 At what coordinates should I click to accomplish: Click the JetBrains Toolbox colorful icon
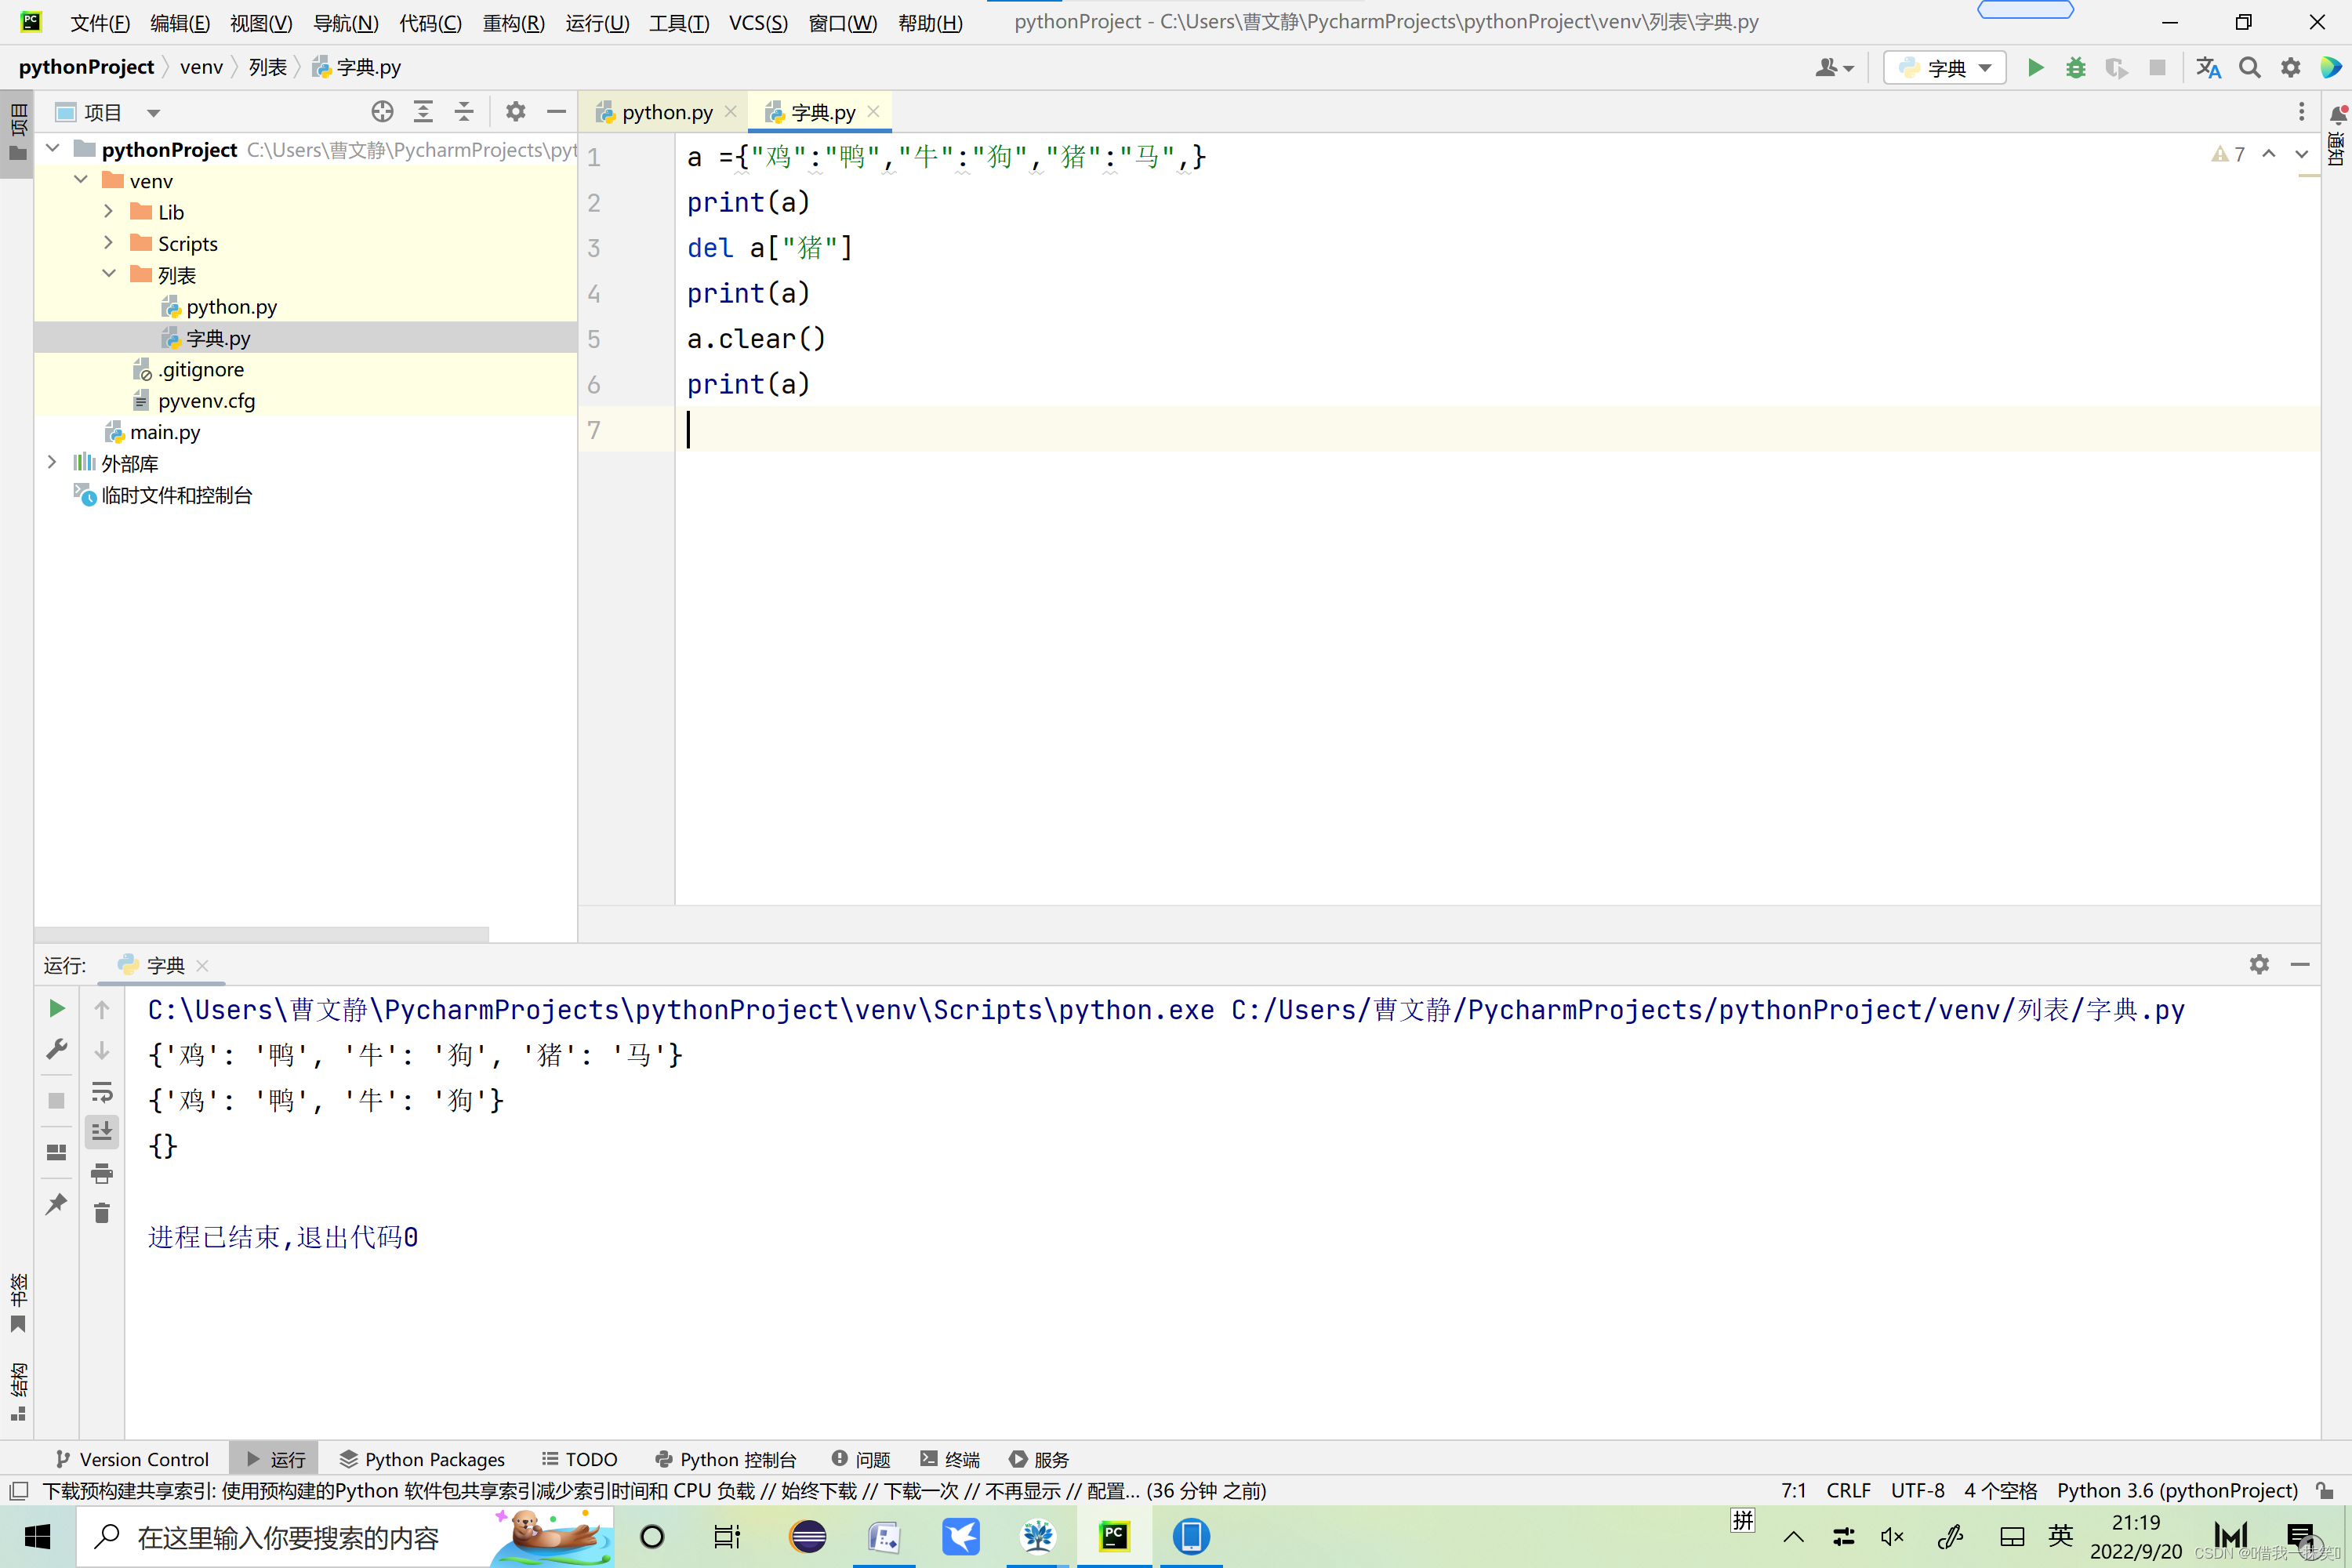tap(2330, 67)
